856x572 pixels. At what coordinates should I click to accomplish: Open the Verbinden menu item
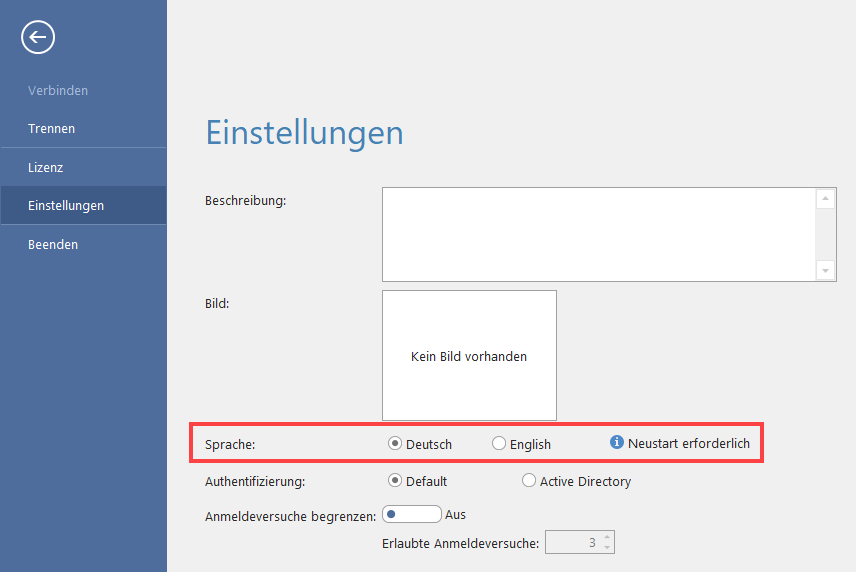58,90
